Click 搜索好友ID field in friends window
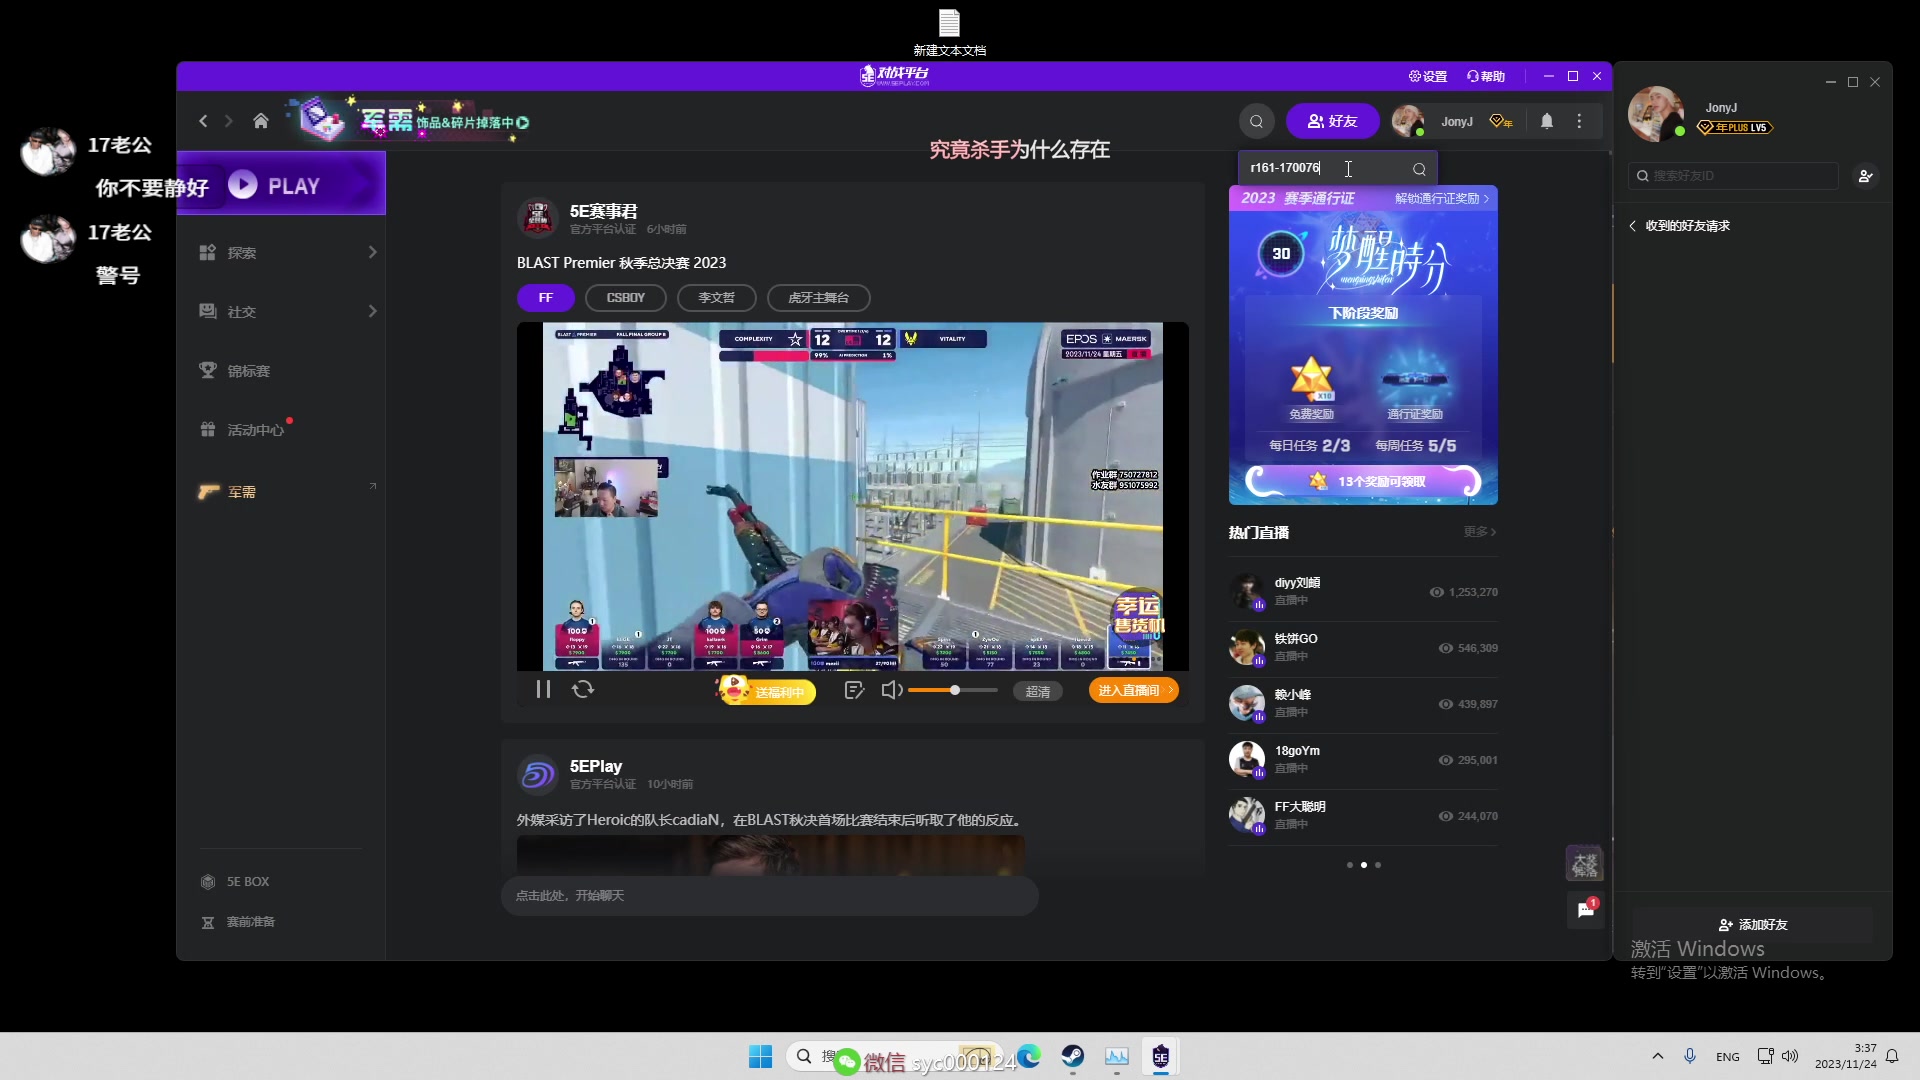This screenshot has width=1920, height=1080. pos(1733,176)
